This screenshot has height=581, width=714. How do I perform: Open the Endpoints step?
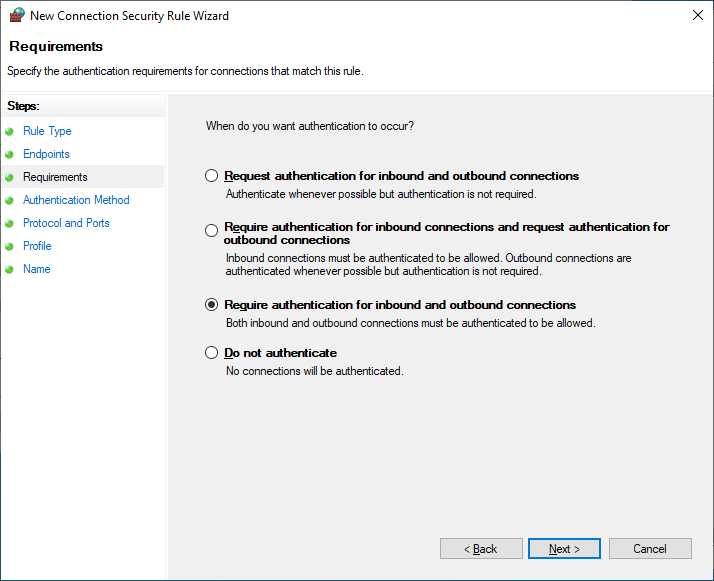(x=46, y=154)
